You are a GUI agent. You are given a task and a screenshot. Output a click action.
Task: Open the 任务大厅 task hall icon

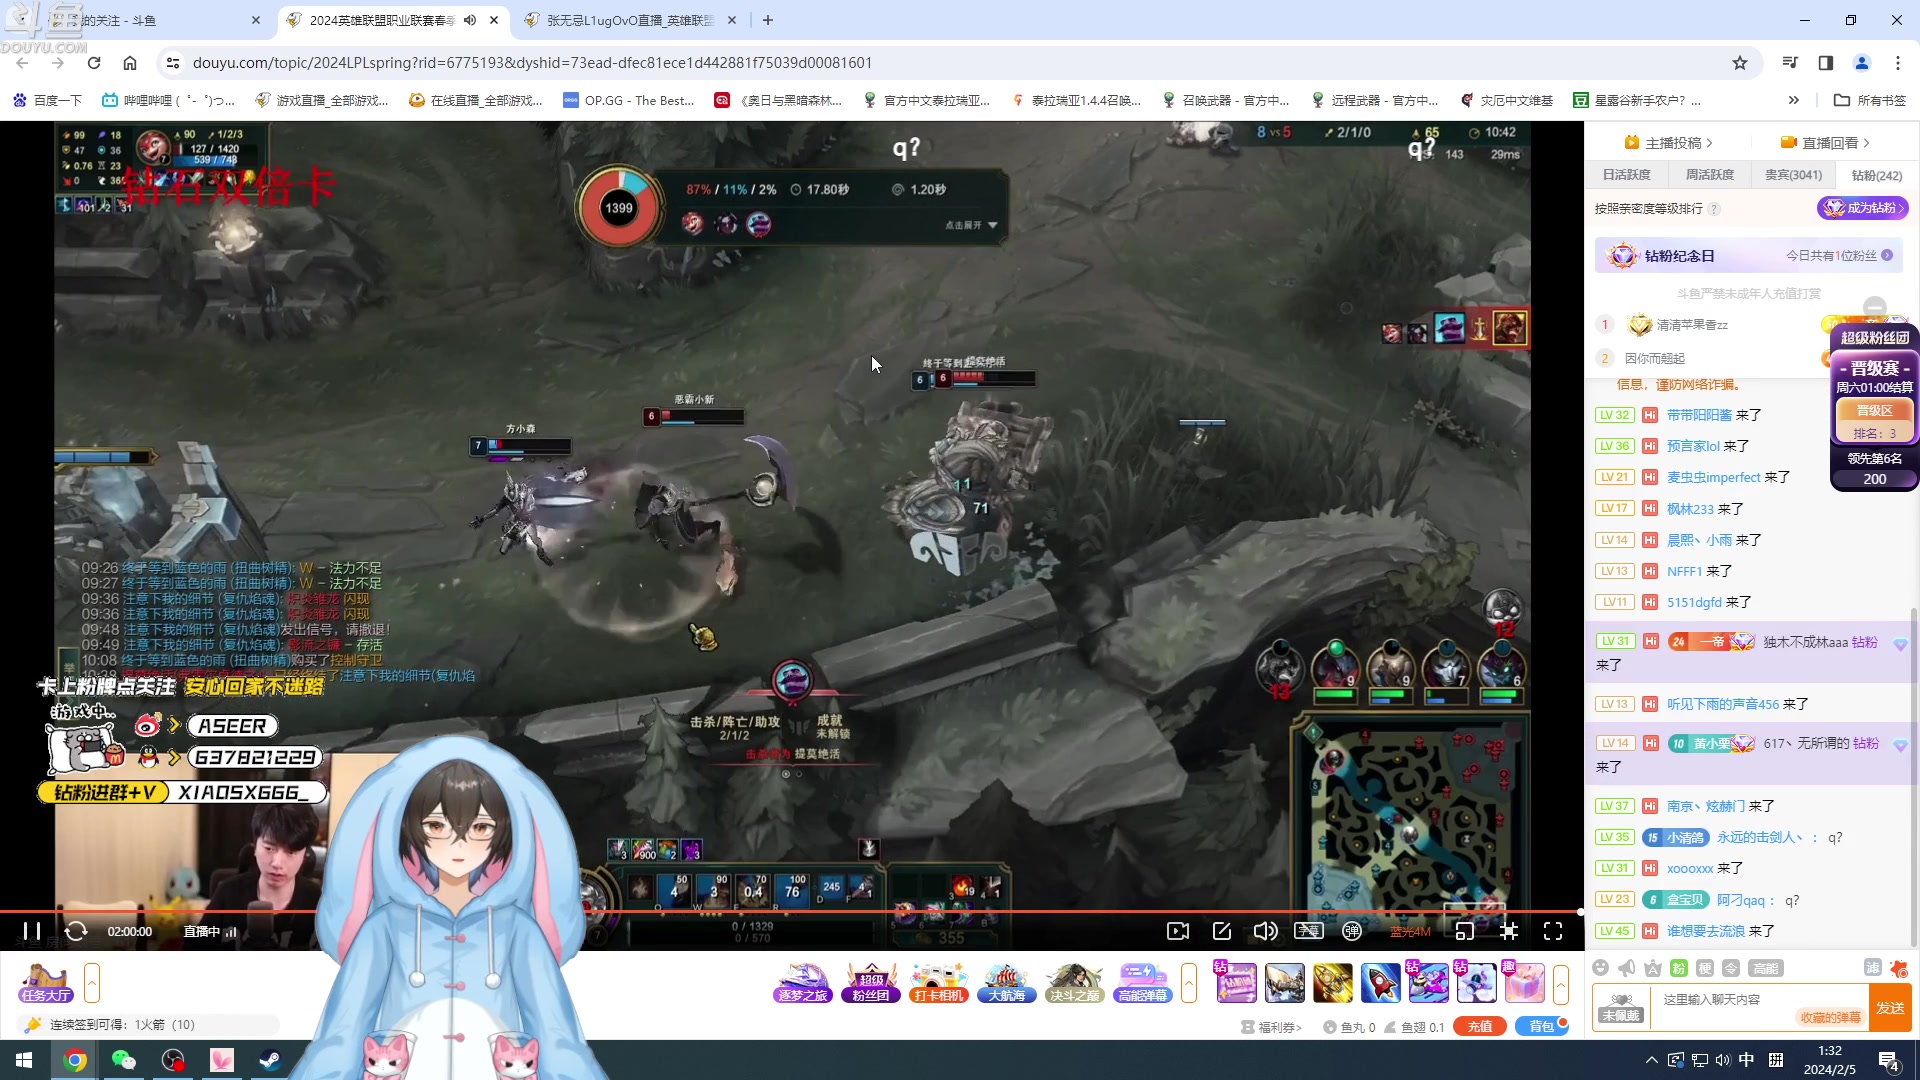(45, 983)
